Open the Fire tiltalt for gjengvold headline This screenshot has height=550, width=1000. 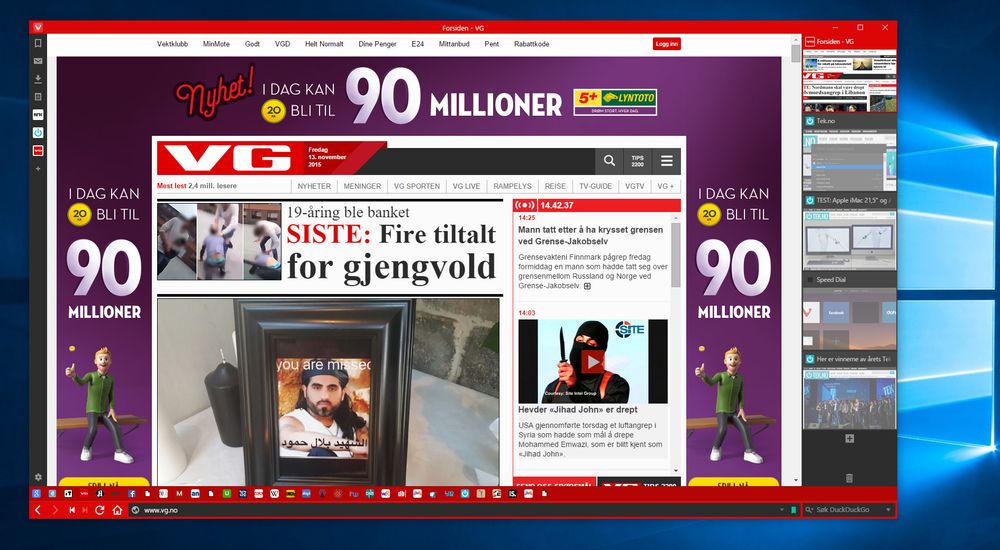point(391,251)
